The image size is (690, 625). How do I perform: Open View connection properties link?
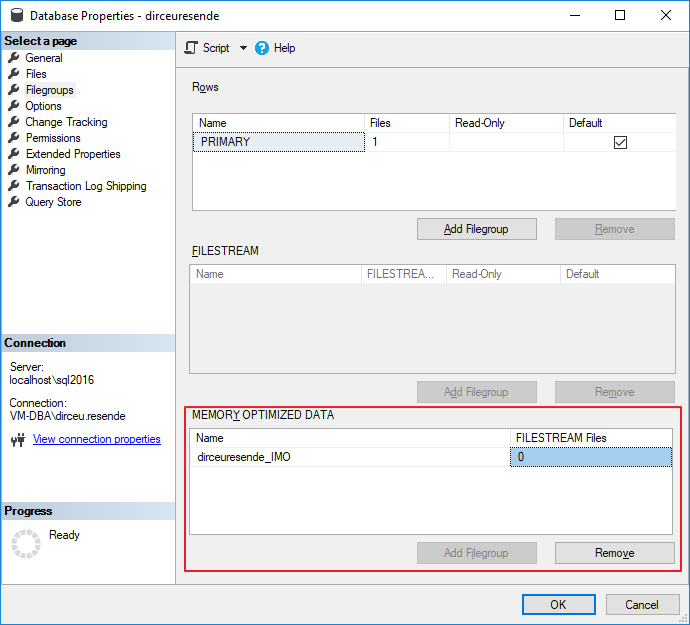(x=97, y=439)
